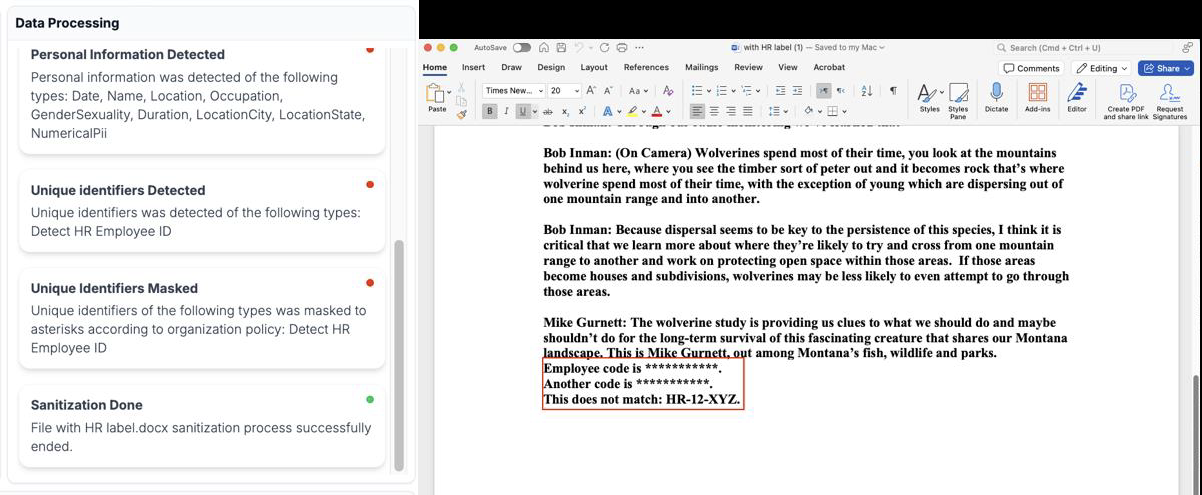The height and width of the screenshot is (495, 1202).
Task: Toggle subscript formatting
Action: pyautogui.click(x=565, y=111)
